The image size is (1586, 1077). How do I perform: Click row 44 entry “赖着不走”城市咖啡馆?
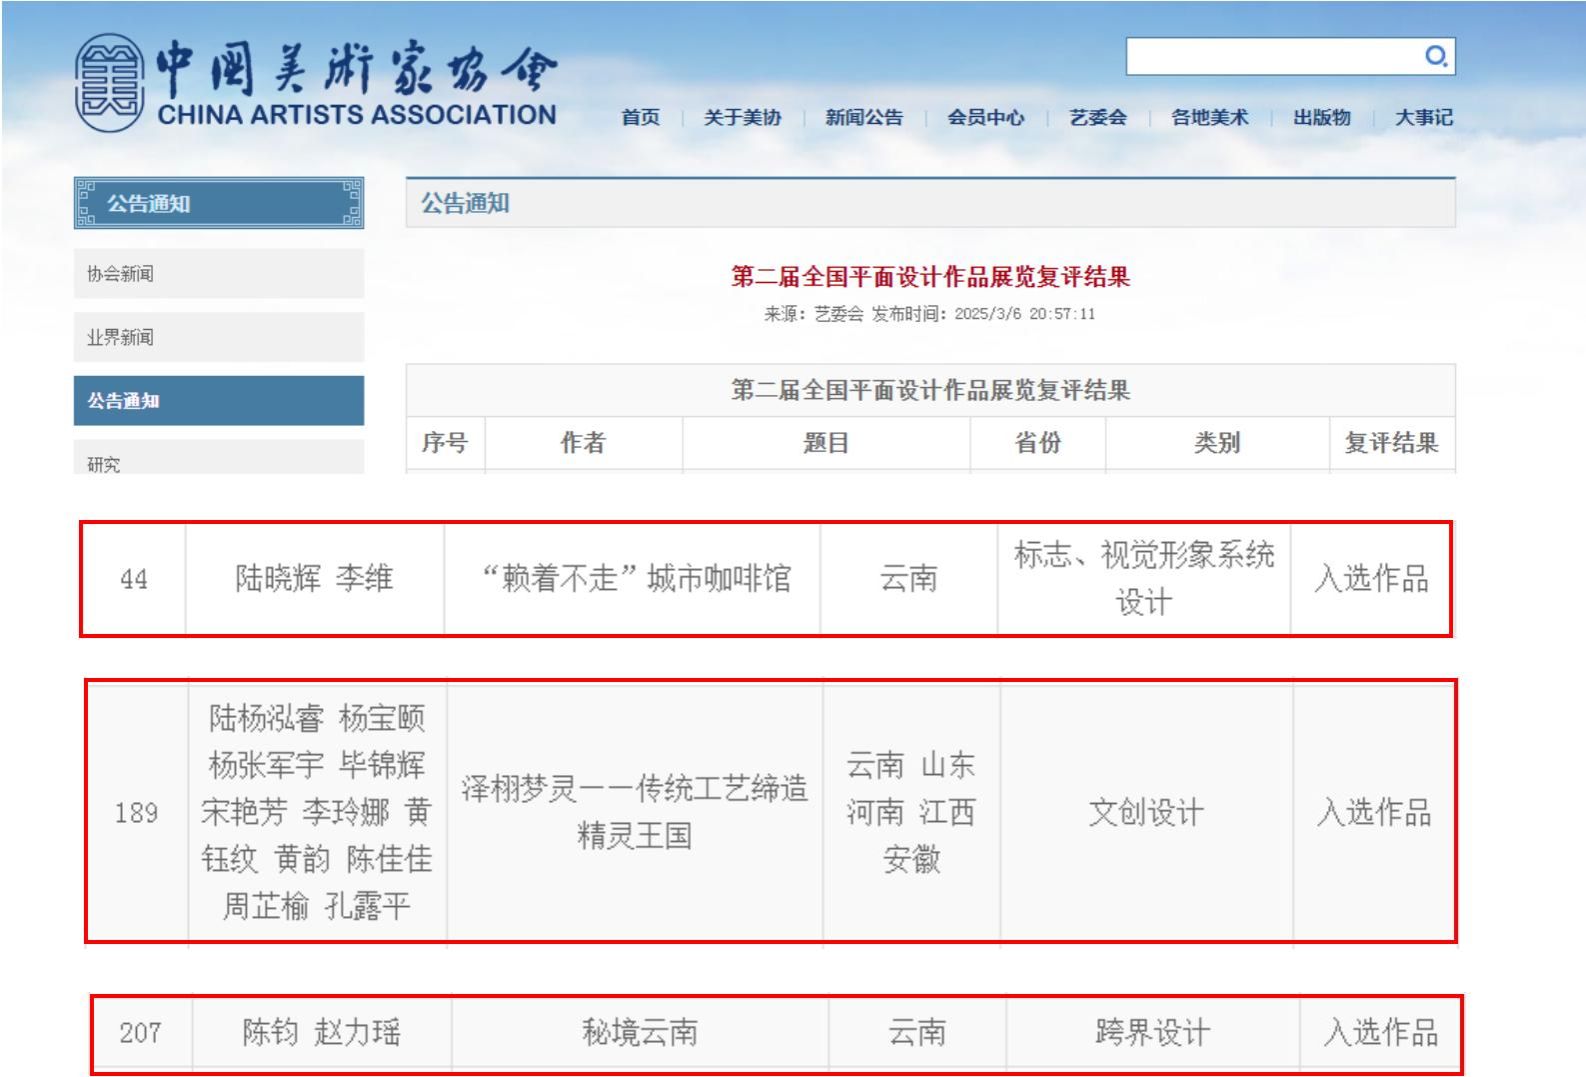point(636,579)
